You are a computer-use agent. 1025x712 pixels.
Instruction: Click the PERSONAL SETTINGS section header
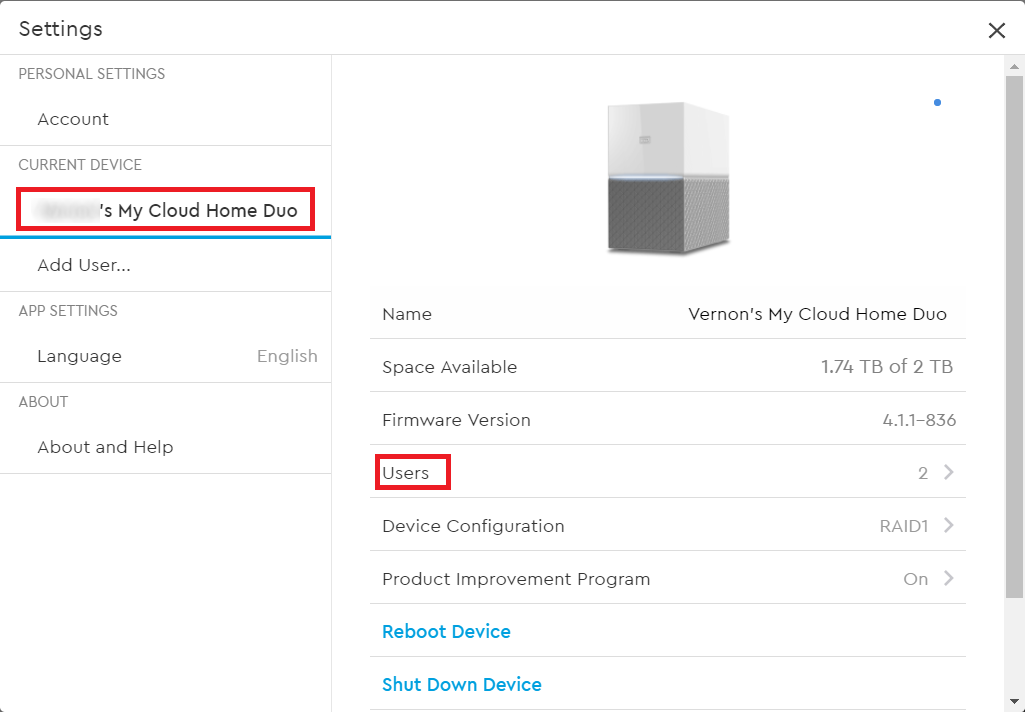pyautogui.click(x=92, y=74)
